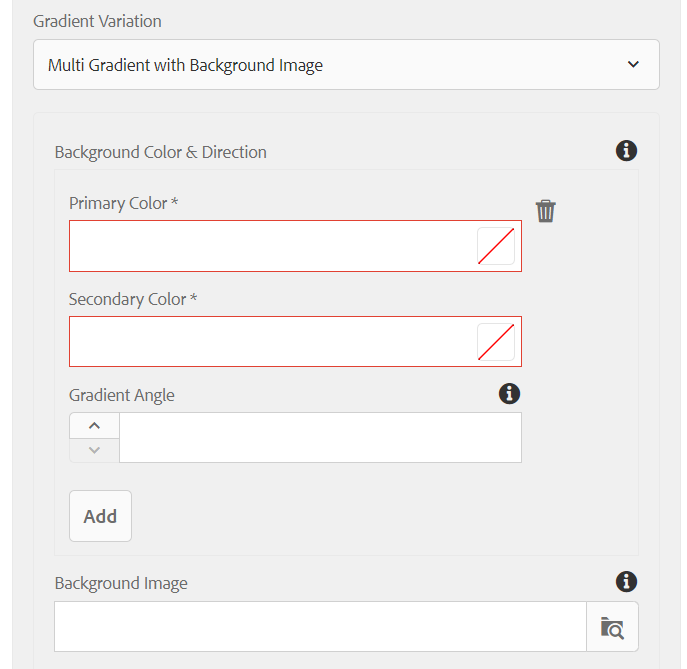Click the Gradient Angle number field
Viewport: 687px width, 669px height.
point(320,437)
